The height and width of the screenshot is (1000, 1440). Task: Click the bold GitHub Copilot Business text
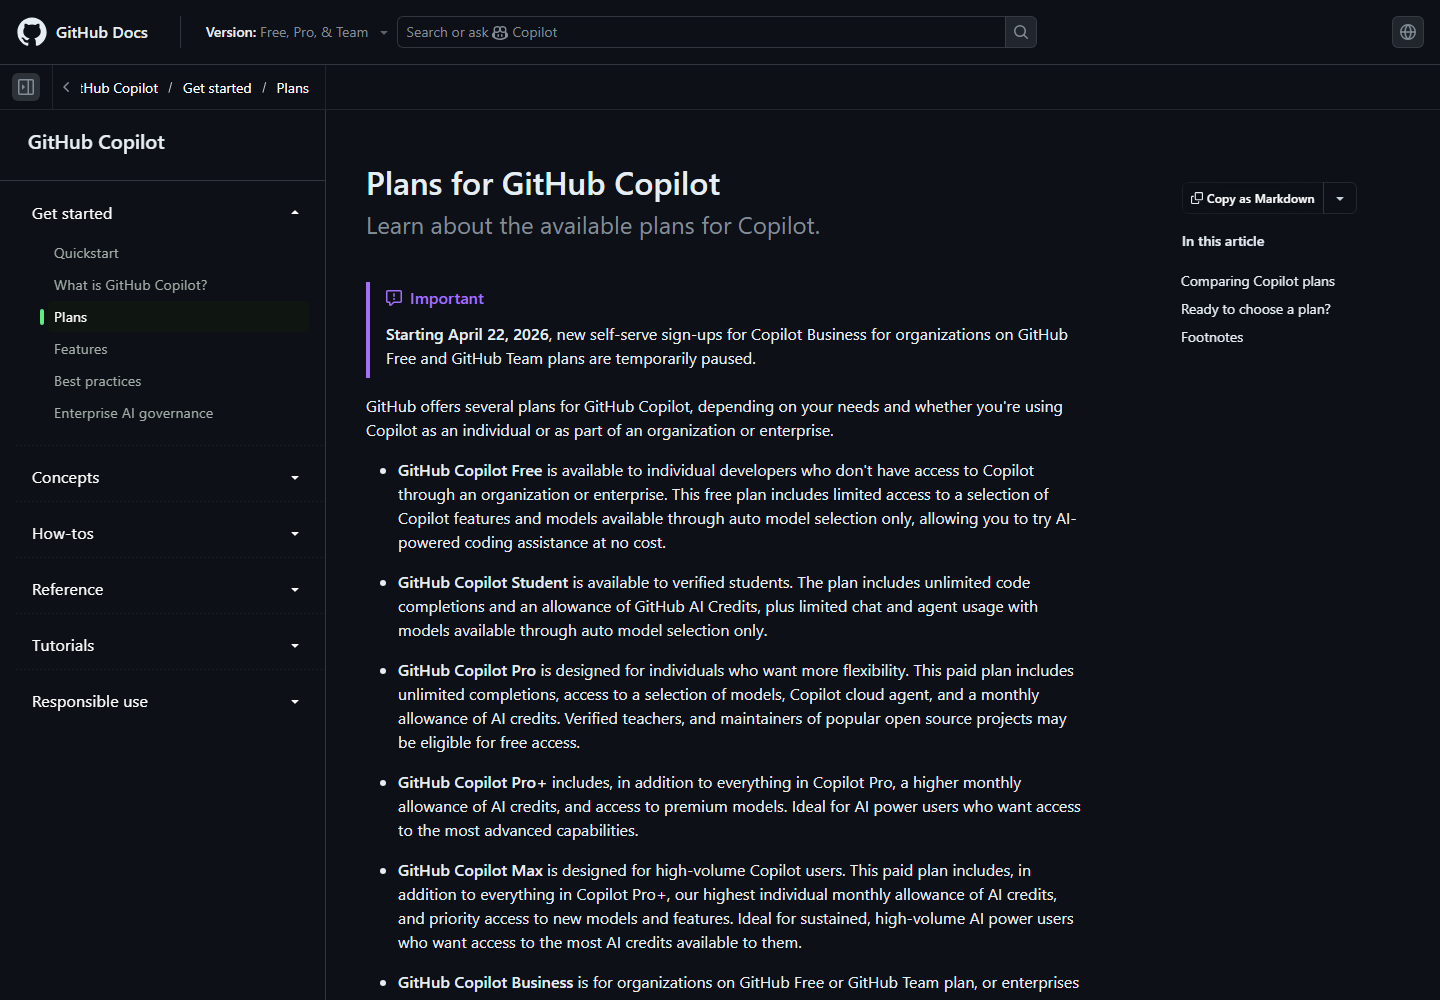486,982
